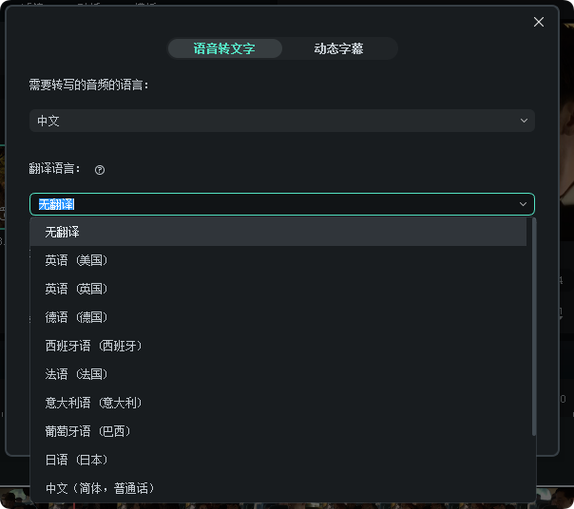This screenshot has height=509, width=574.
Task: Select 葡萄牙语（巴西） option
Action: pyautogui.click(x=278, y=431)
